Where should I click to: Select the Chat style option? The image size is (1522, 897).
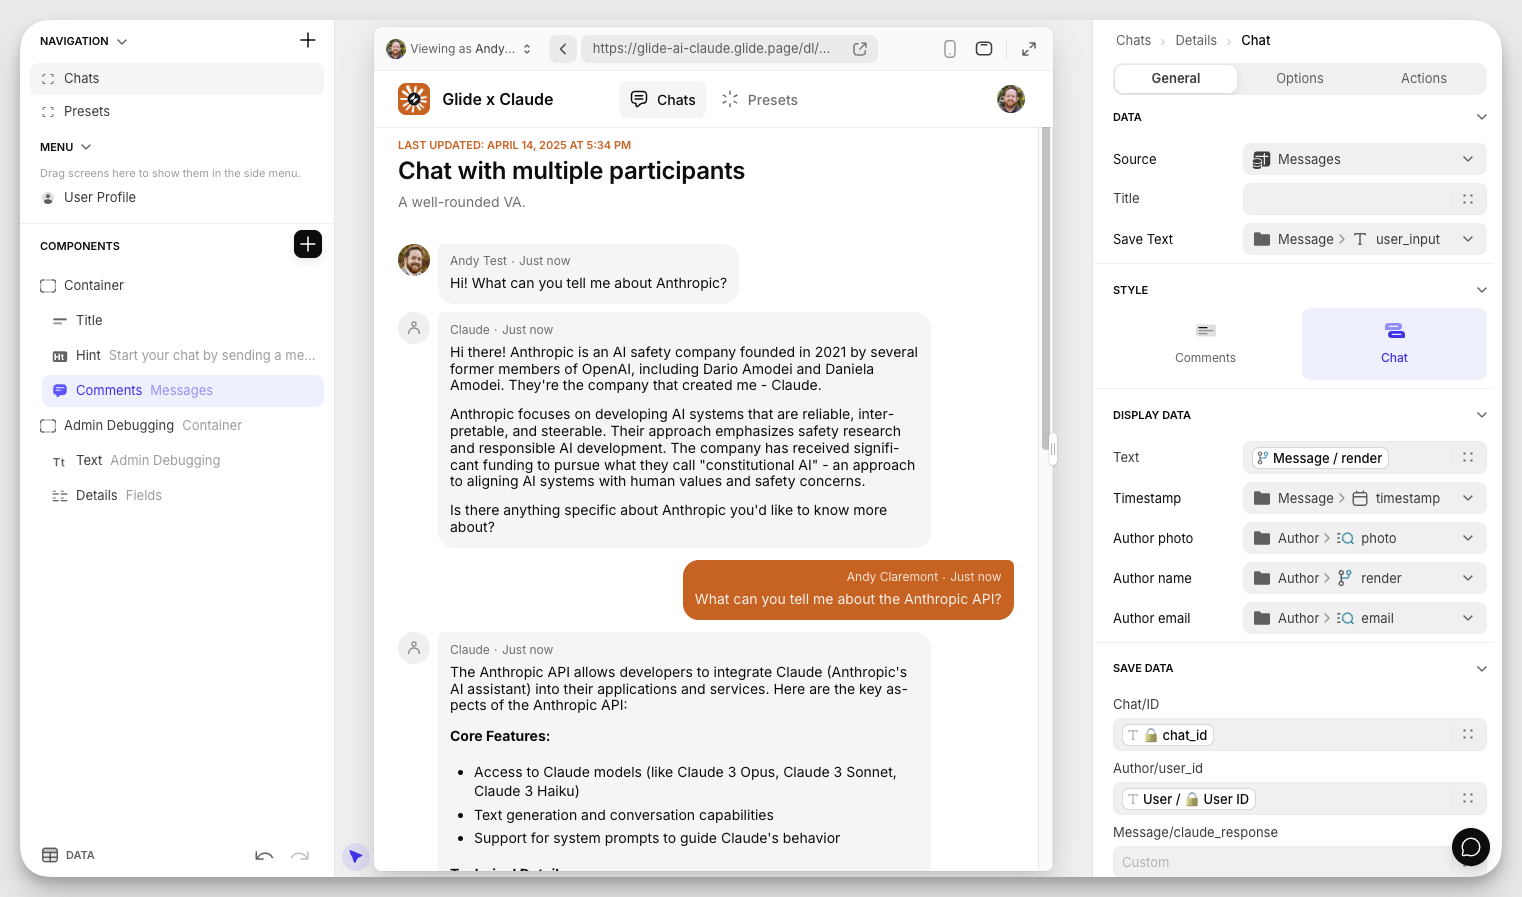tap(1394, 343)
